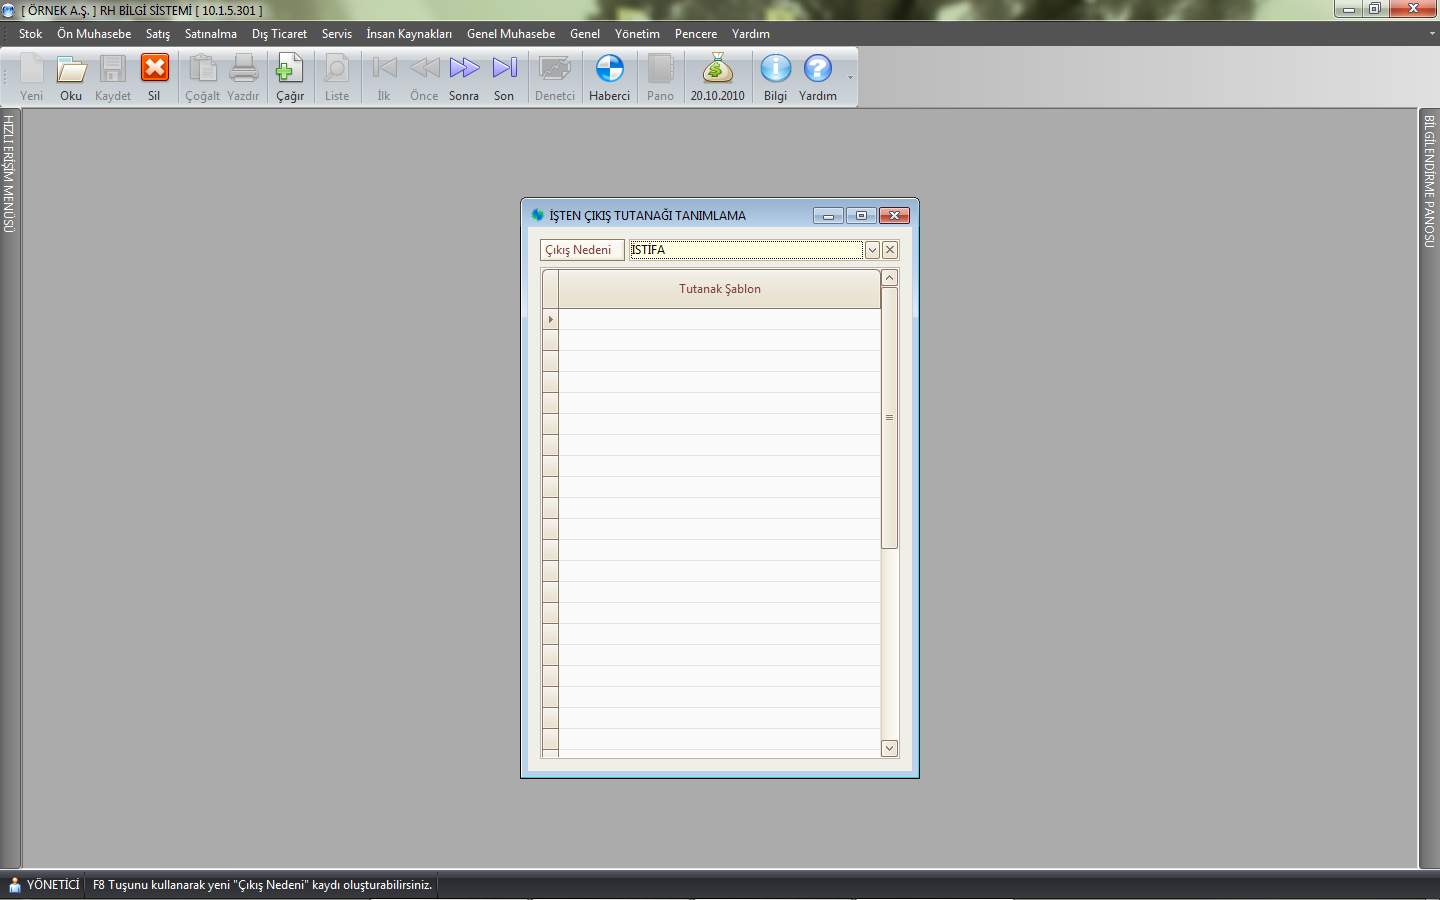Expand the HIZLI ERİŞİM MENÜSÜ side panel
1440x900 pixels.
pos(9,174)
